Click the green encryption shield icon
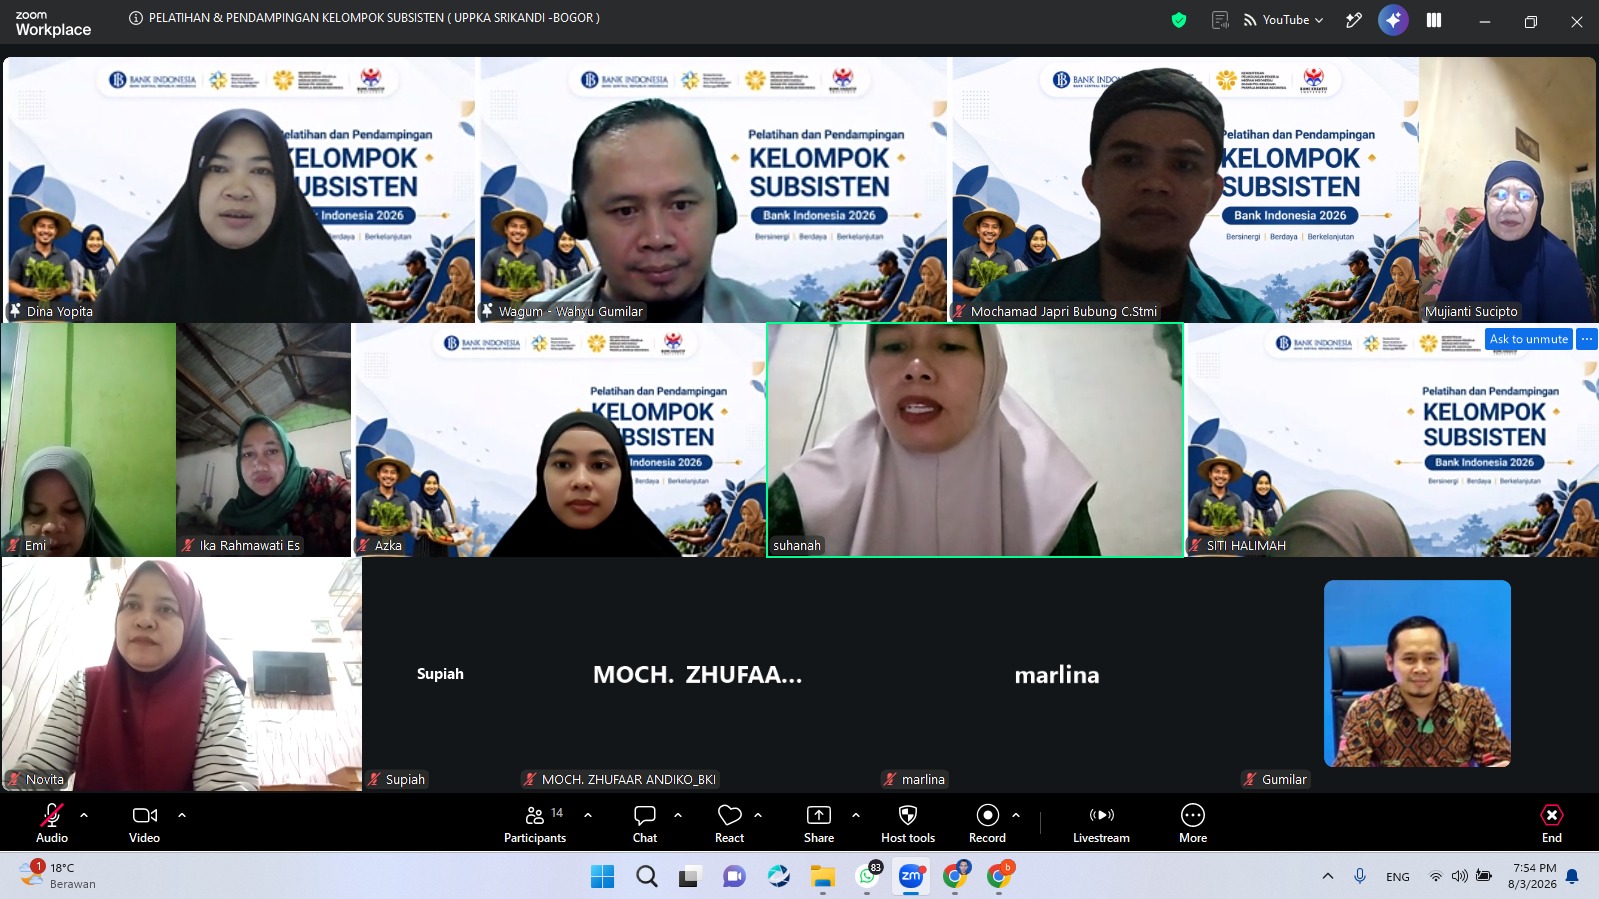The image size is (1599, 899). (x=1179, y=20)
